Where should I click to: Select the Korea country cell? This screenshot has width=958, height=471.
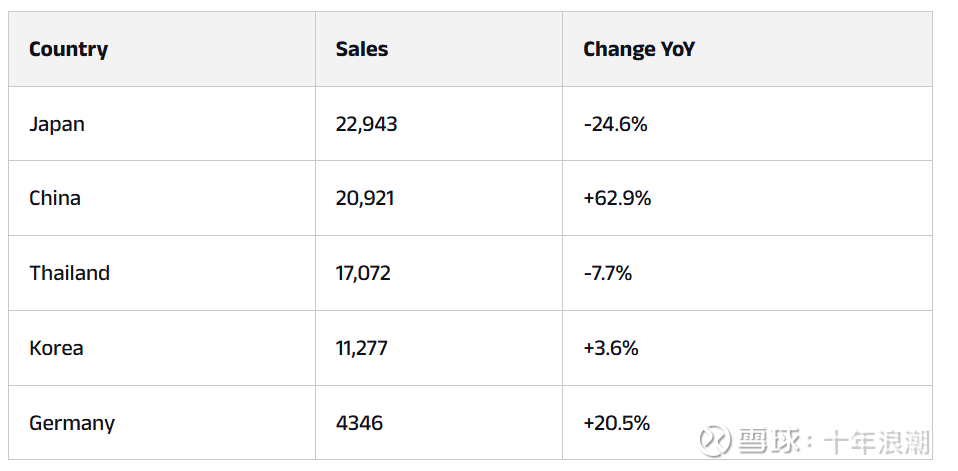click(56, 348)
